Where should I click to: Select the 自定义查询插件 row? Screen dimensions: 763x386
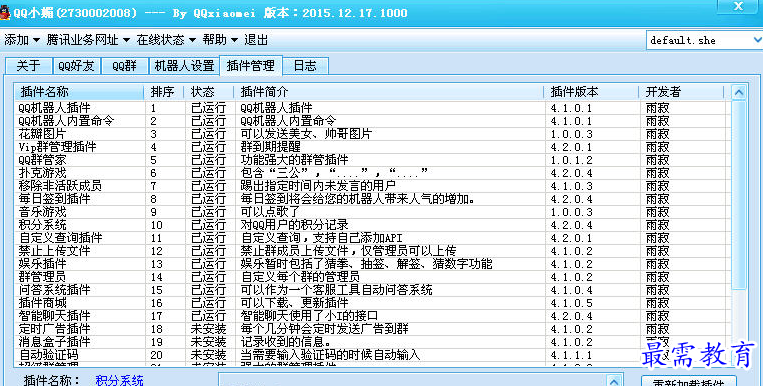pyautogui.click(x=372, y=238)
